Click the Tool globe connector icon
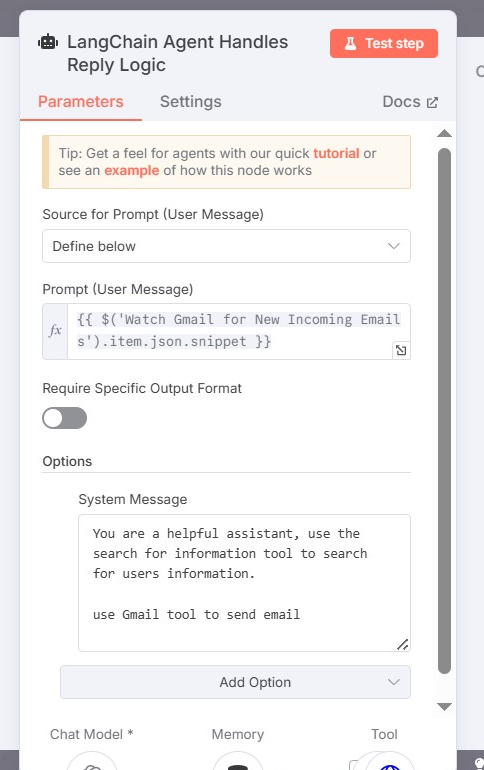Viewport: 484px width, 770px height. [x=389, y=764]
